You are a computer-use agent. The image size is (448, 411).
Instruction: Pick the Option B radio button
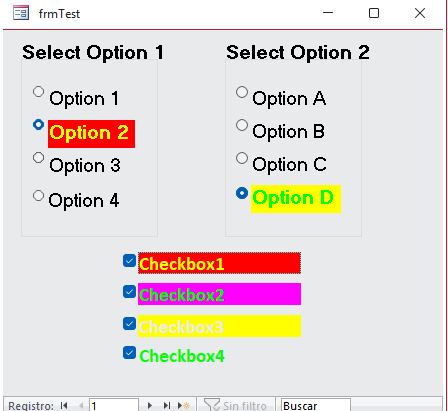[242, 125]
